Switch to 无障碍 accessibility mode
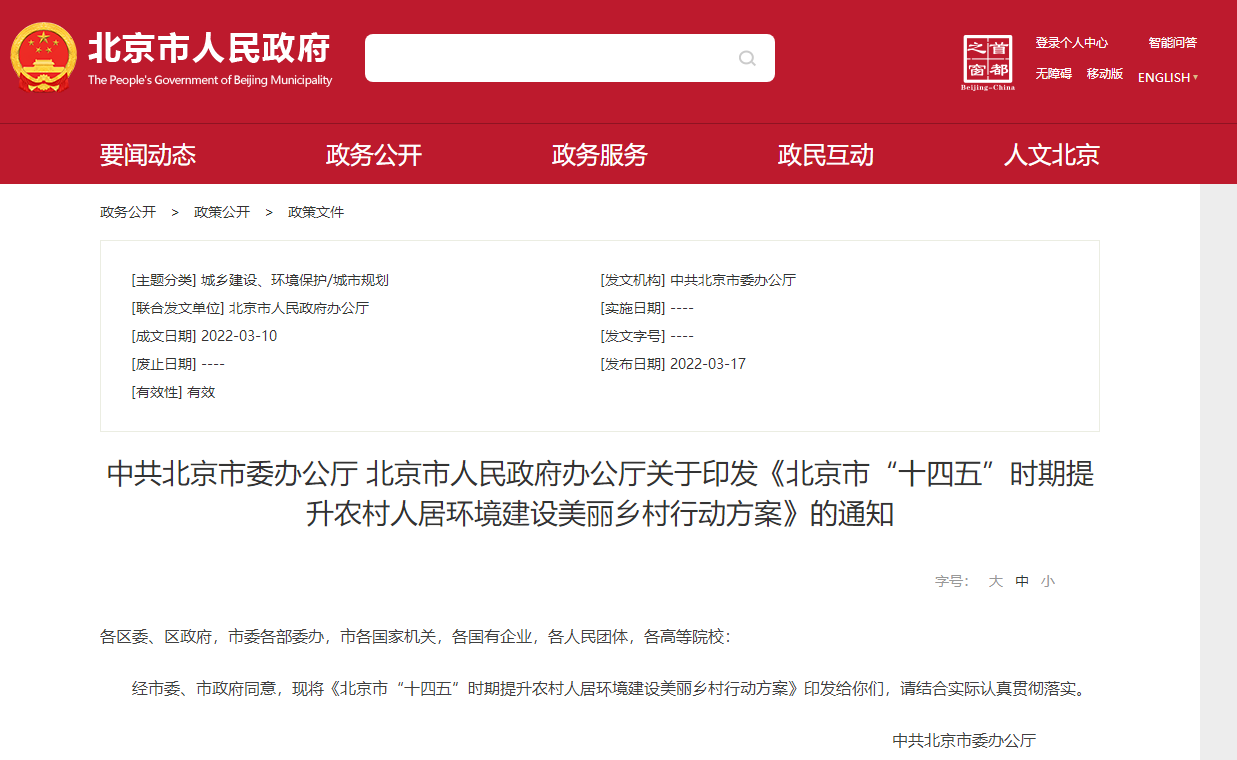 tap(1053, 74)
